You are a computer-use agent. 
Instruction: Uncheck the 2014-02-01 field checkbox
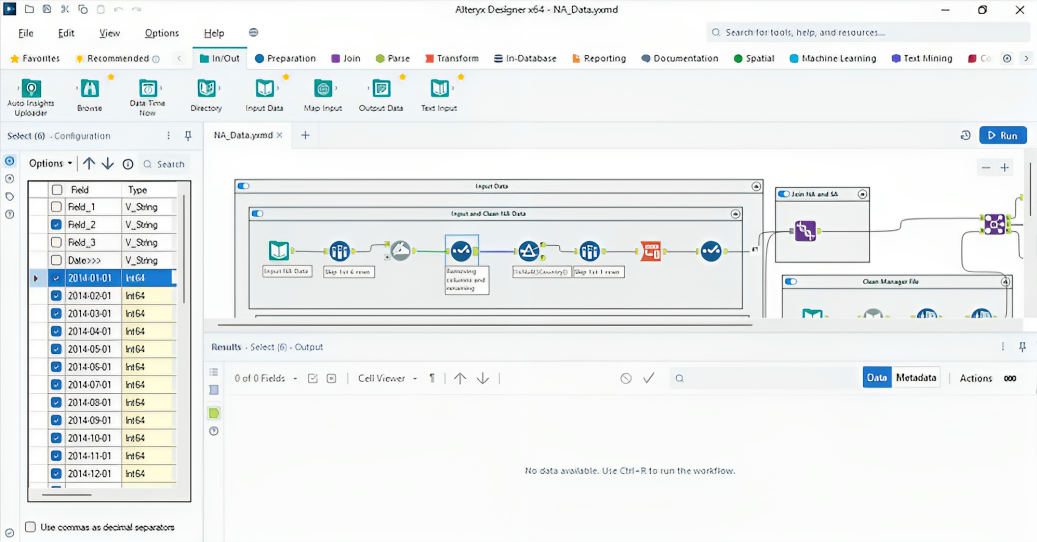(x=56, y=295)
